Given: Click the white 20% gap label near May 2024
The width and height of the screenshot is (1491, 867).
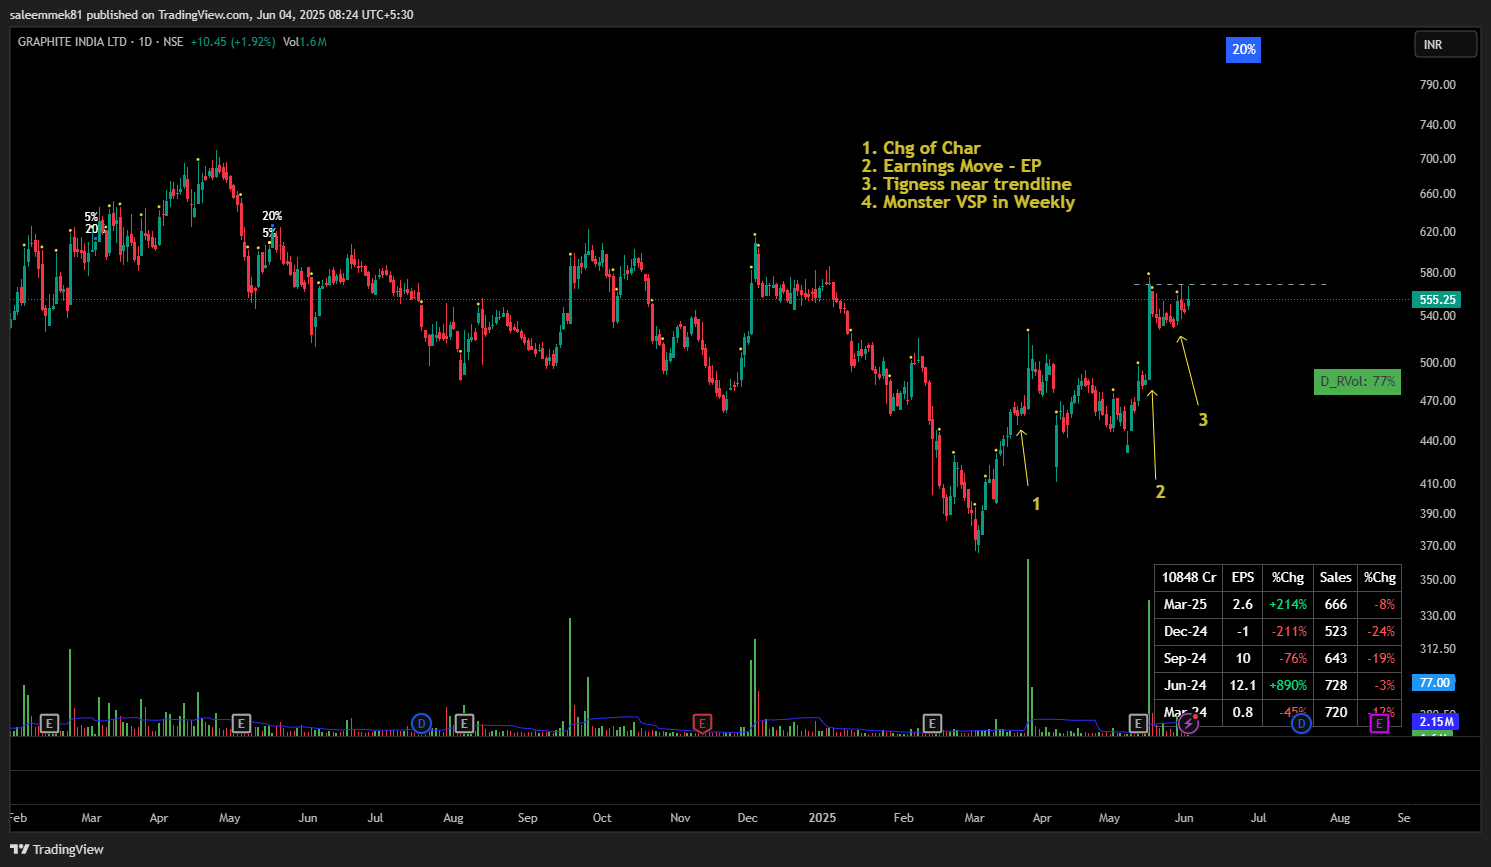Looking at the screenshot, I should click(x=272, y=216).
